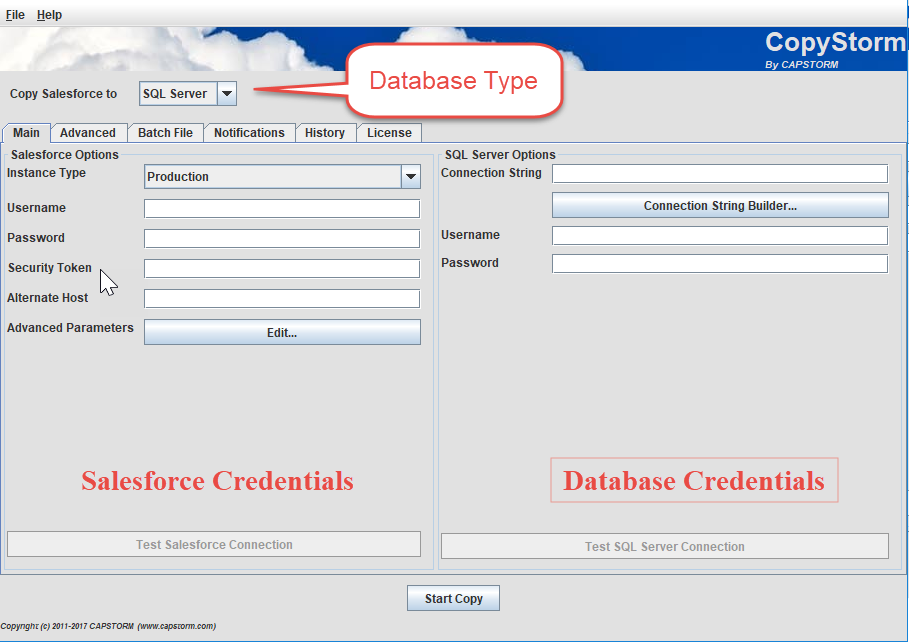Click the Copy Salesforce to label
This screenshot has width=909, height=642.
coord(63,94)
